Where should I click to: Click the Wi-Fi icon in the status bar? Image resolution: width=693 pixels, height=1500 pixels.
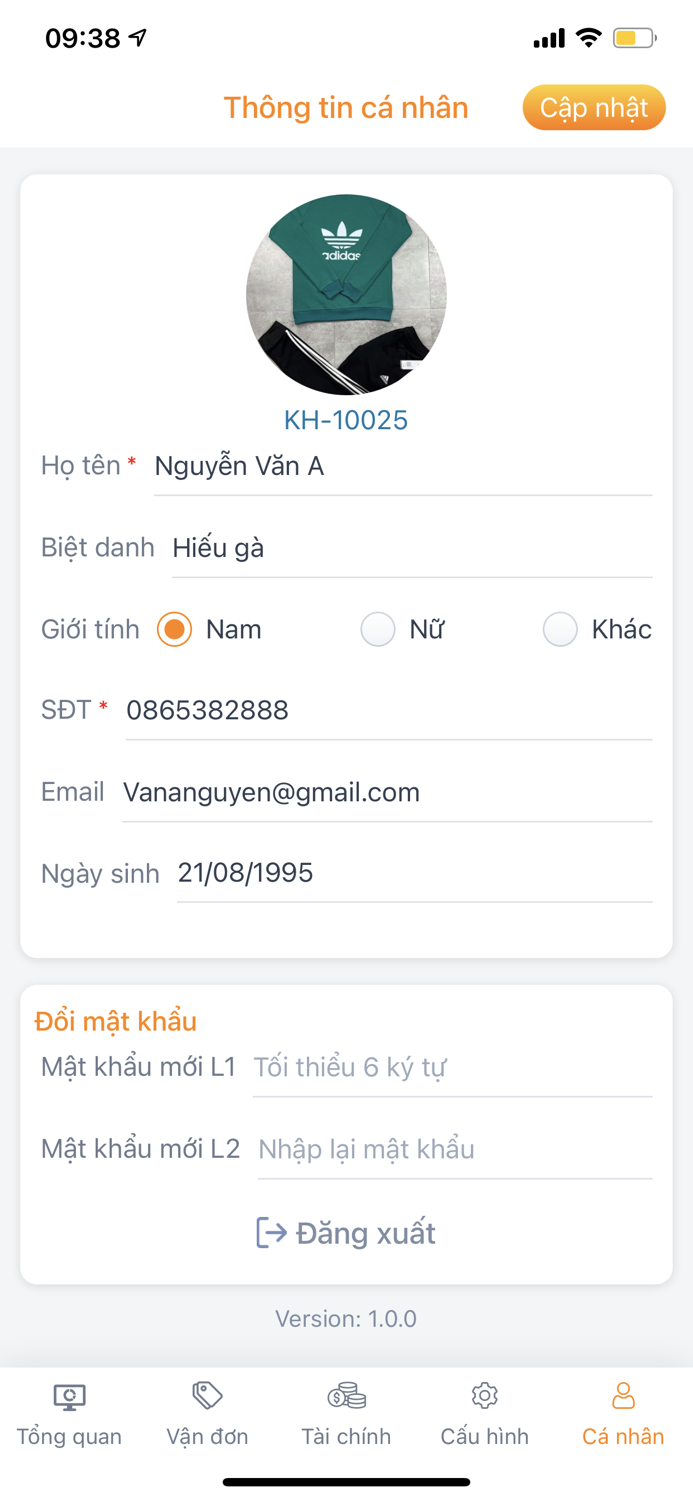point(588,37)
